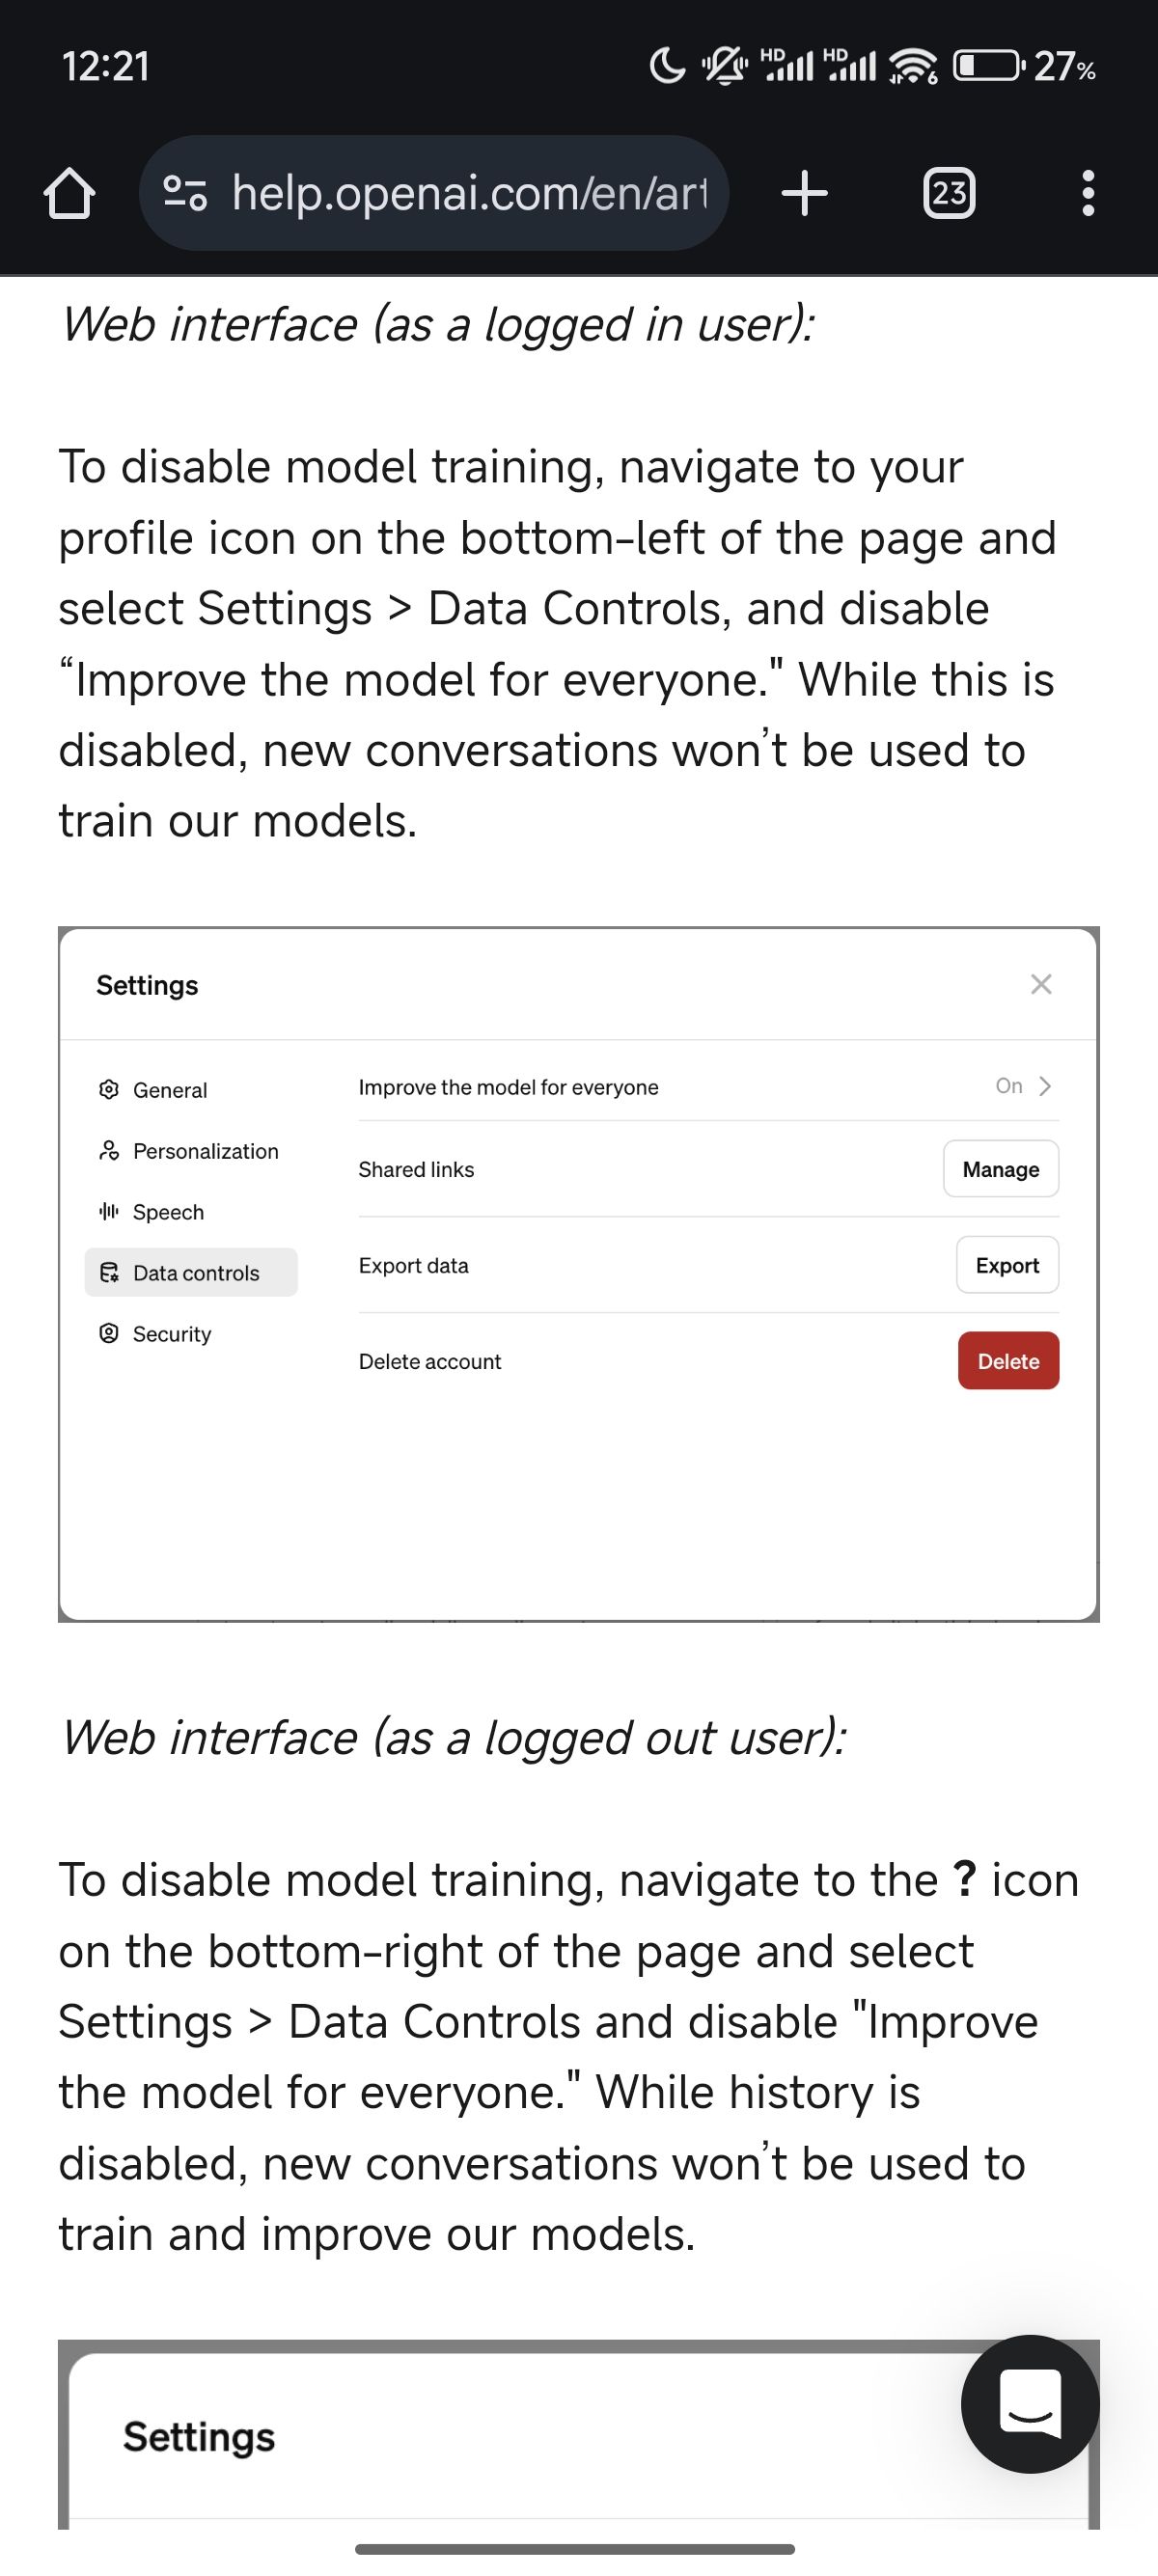Screen dimensions: 1158x2576
Task: Select Security in settings sidebar
Action: 171,1334
